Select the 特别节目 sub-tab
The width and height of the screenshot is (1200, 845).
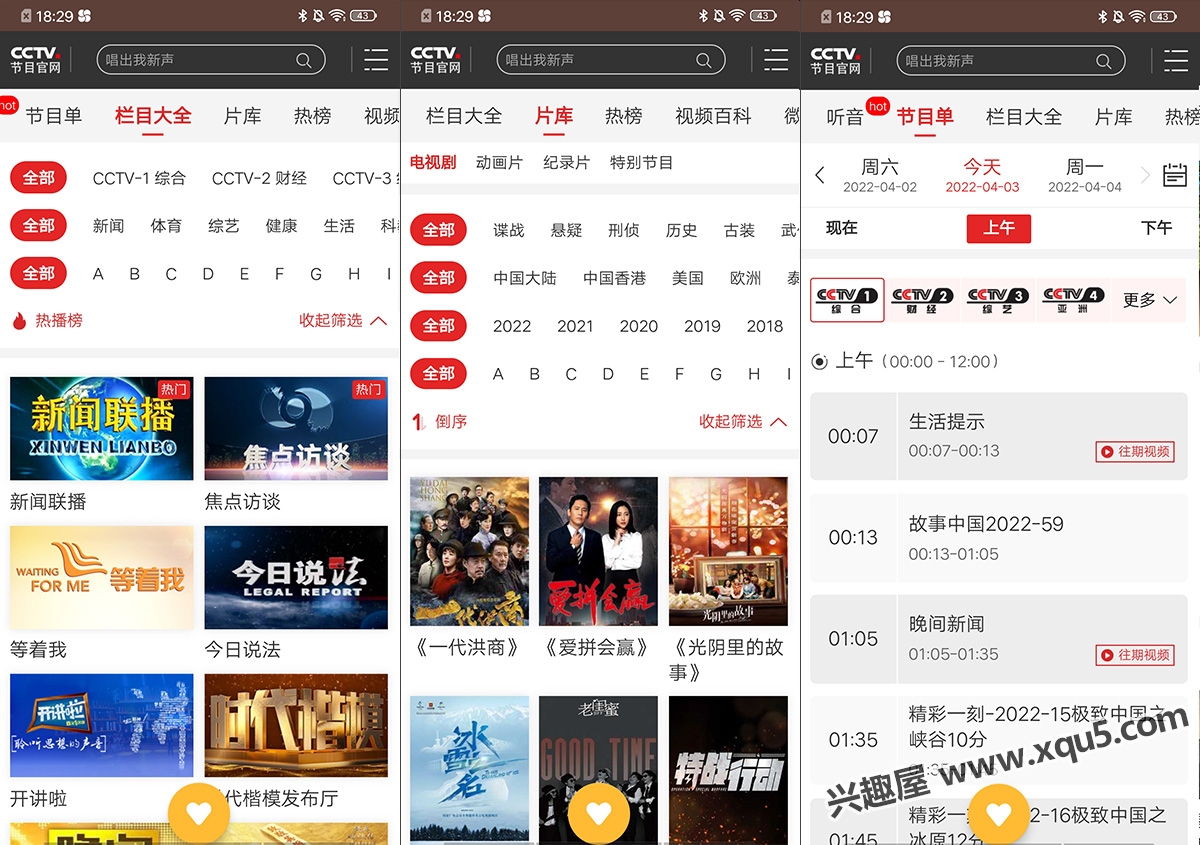click(641, 162)
